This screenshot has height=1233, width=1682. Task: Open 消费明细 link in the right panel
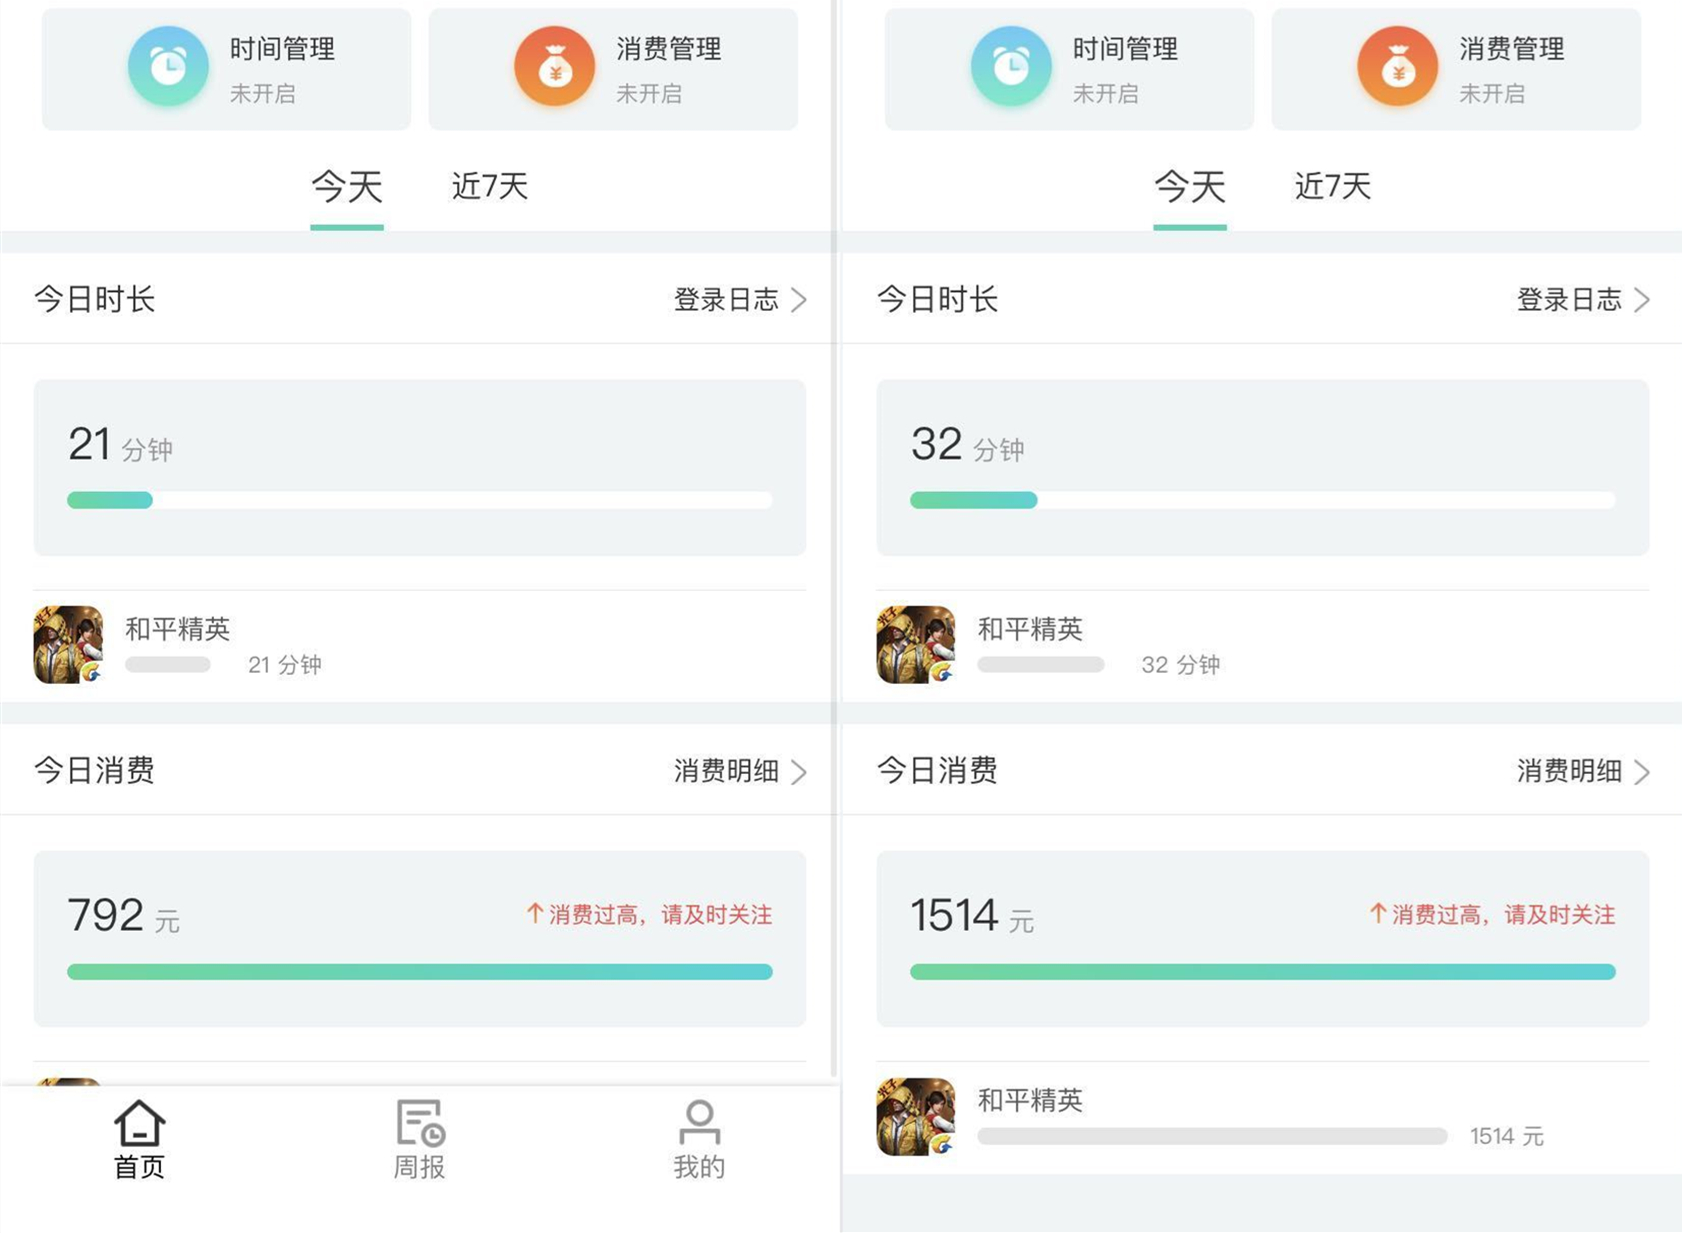pyautogui.click(x=1570, y=771)
